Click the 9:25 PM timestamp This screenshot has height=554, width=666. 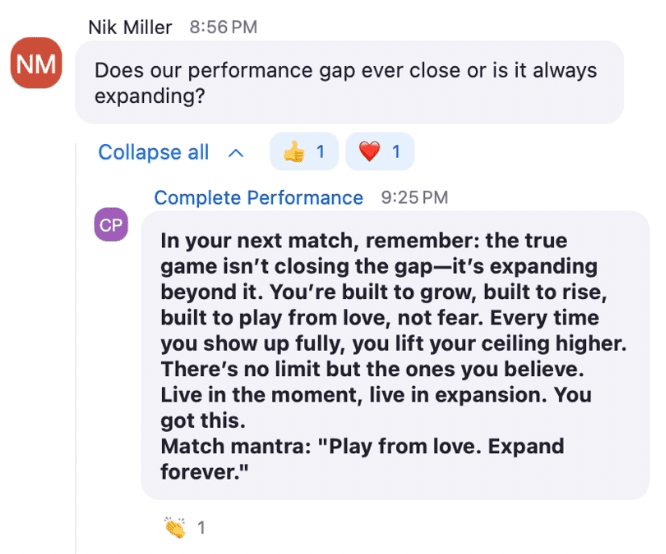(415, 198)
